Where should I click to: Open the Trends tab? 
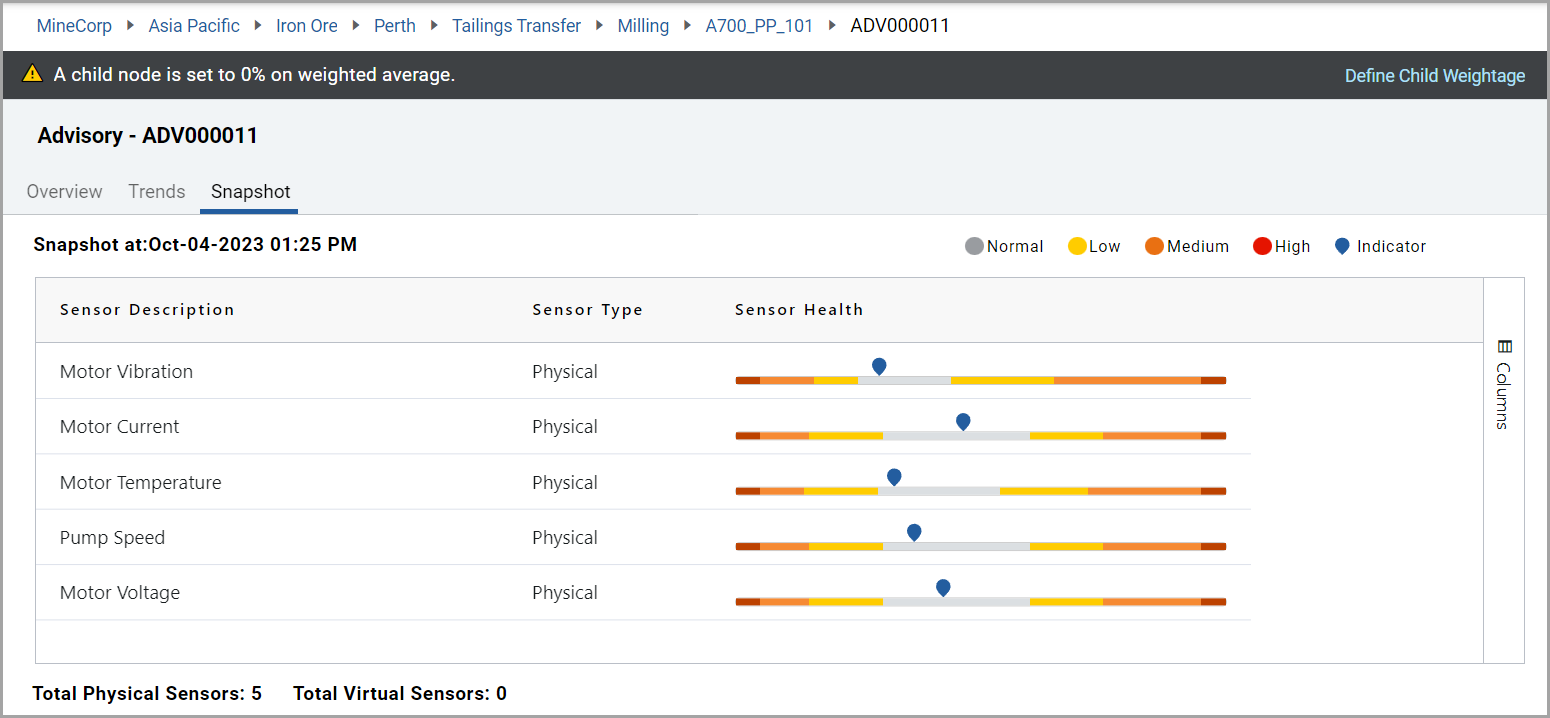tap(157, 191)
